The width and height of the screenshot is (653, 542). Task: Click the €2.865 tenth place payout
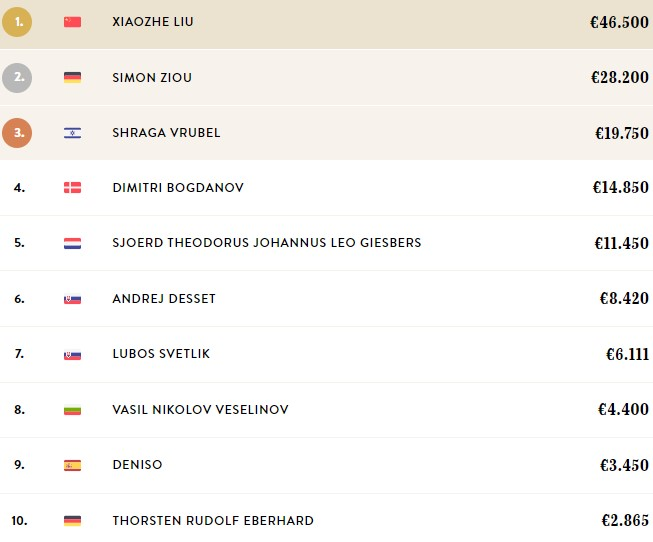[x=625, y=520]
